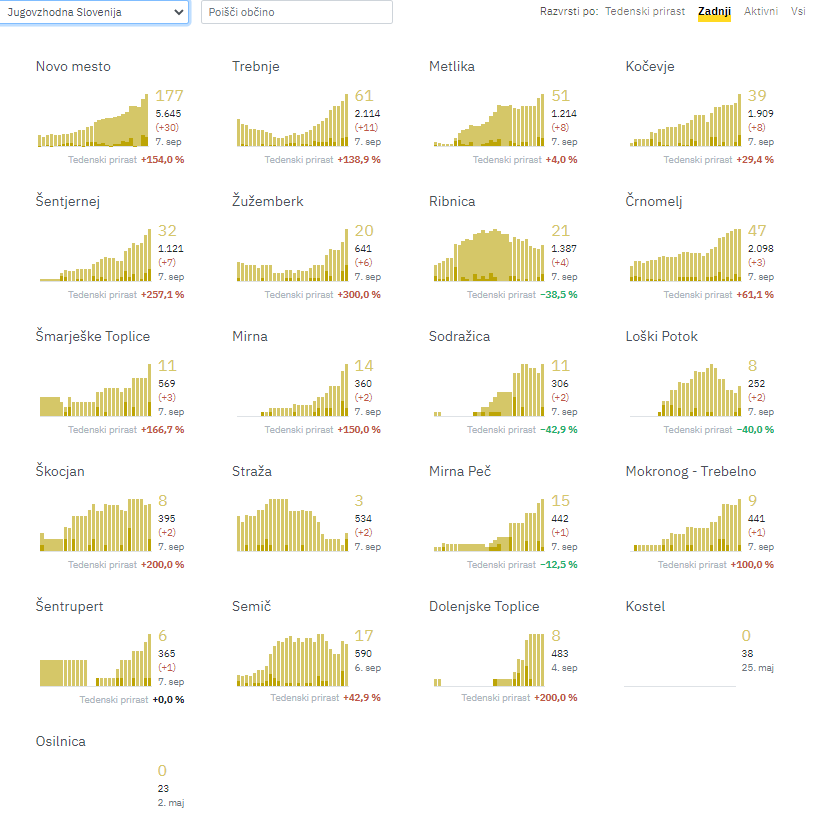Screen dimensions: 832x821
Task: Open the Jugovzhodna Slovenija region dropdown
Action: pos(94,12)
